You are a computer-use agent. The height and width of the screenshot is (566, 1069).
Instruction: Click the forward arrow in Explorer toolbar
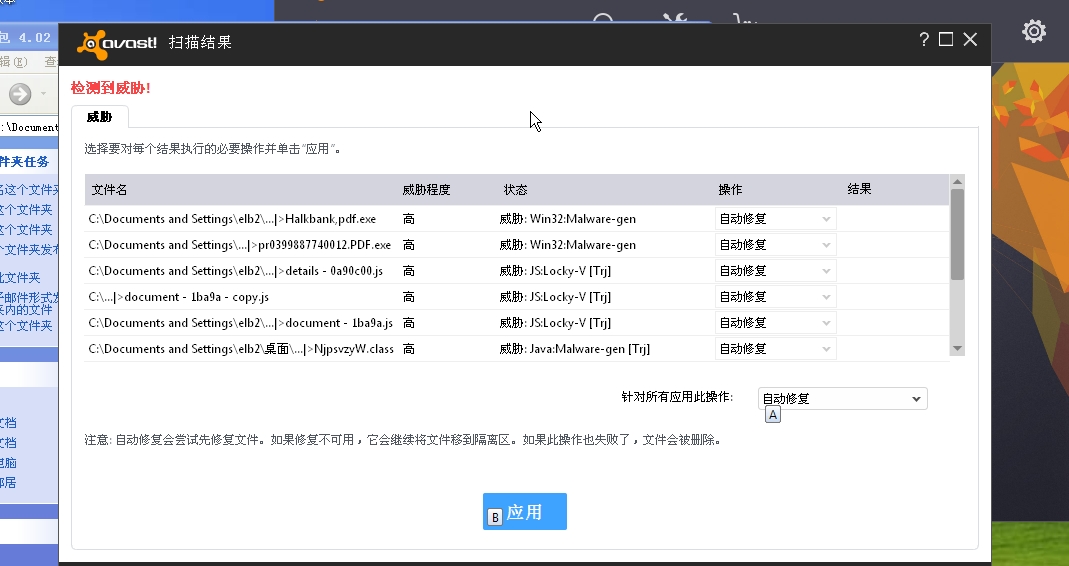[20, 94]
